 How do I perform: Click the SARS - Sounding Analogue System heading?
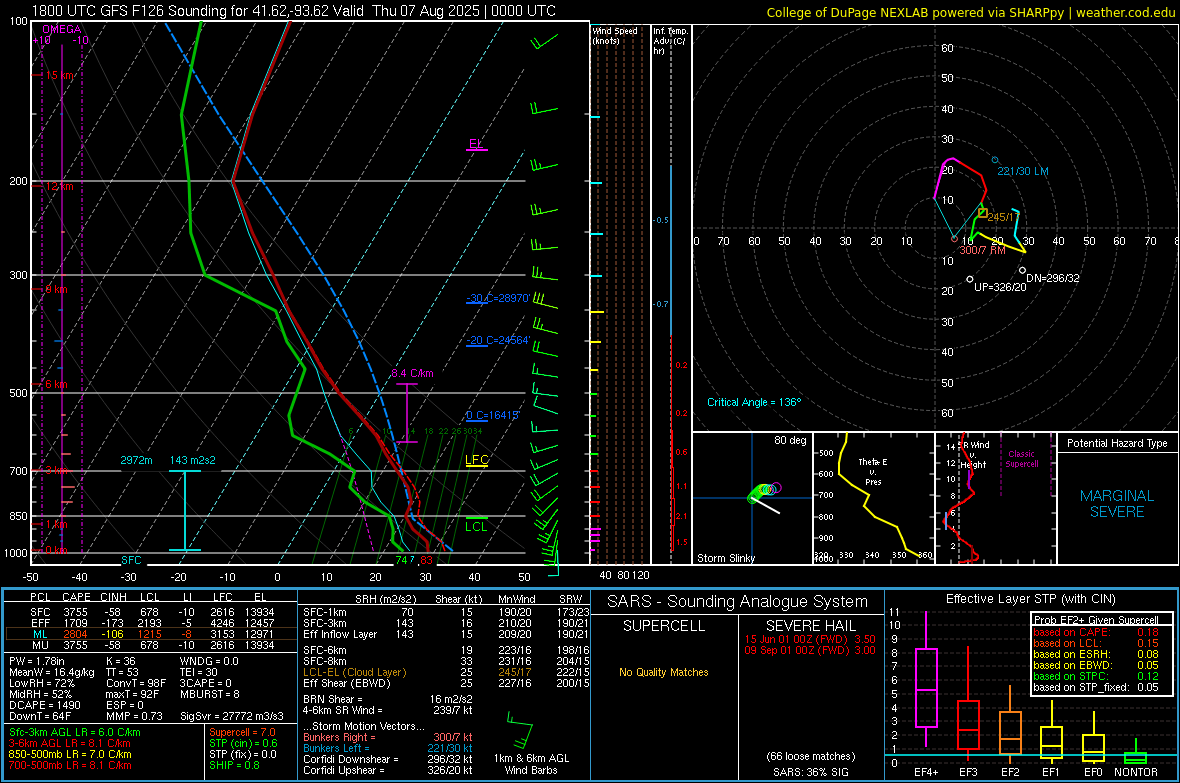click(x=738, y=602)
